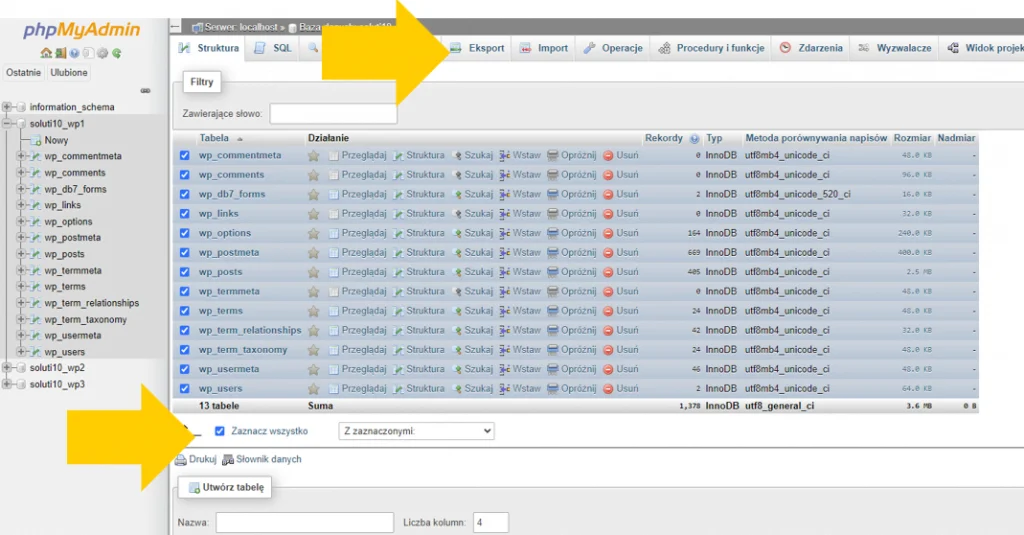Toggle the wp_db7_forms checkbox
This screenshot has height=535, width=1024.
[185, 194]
